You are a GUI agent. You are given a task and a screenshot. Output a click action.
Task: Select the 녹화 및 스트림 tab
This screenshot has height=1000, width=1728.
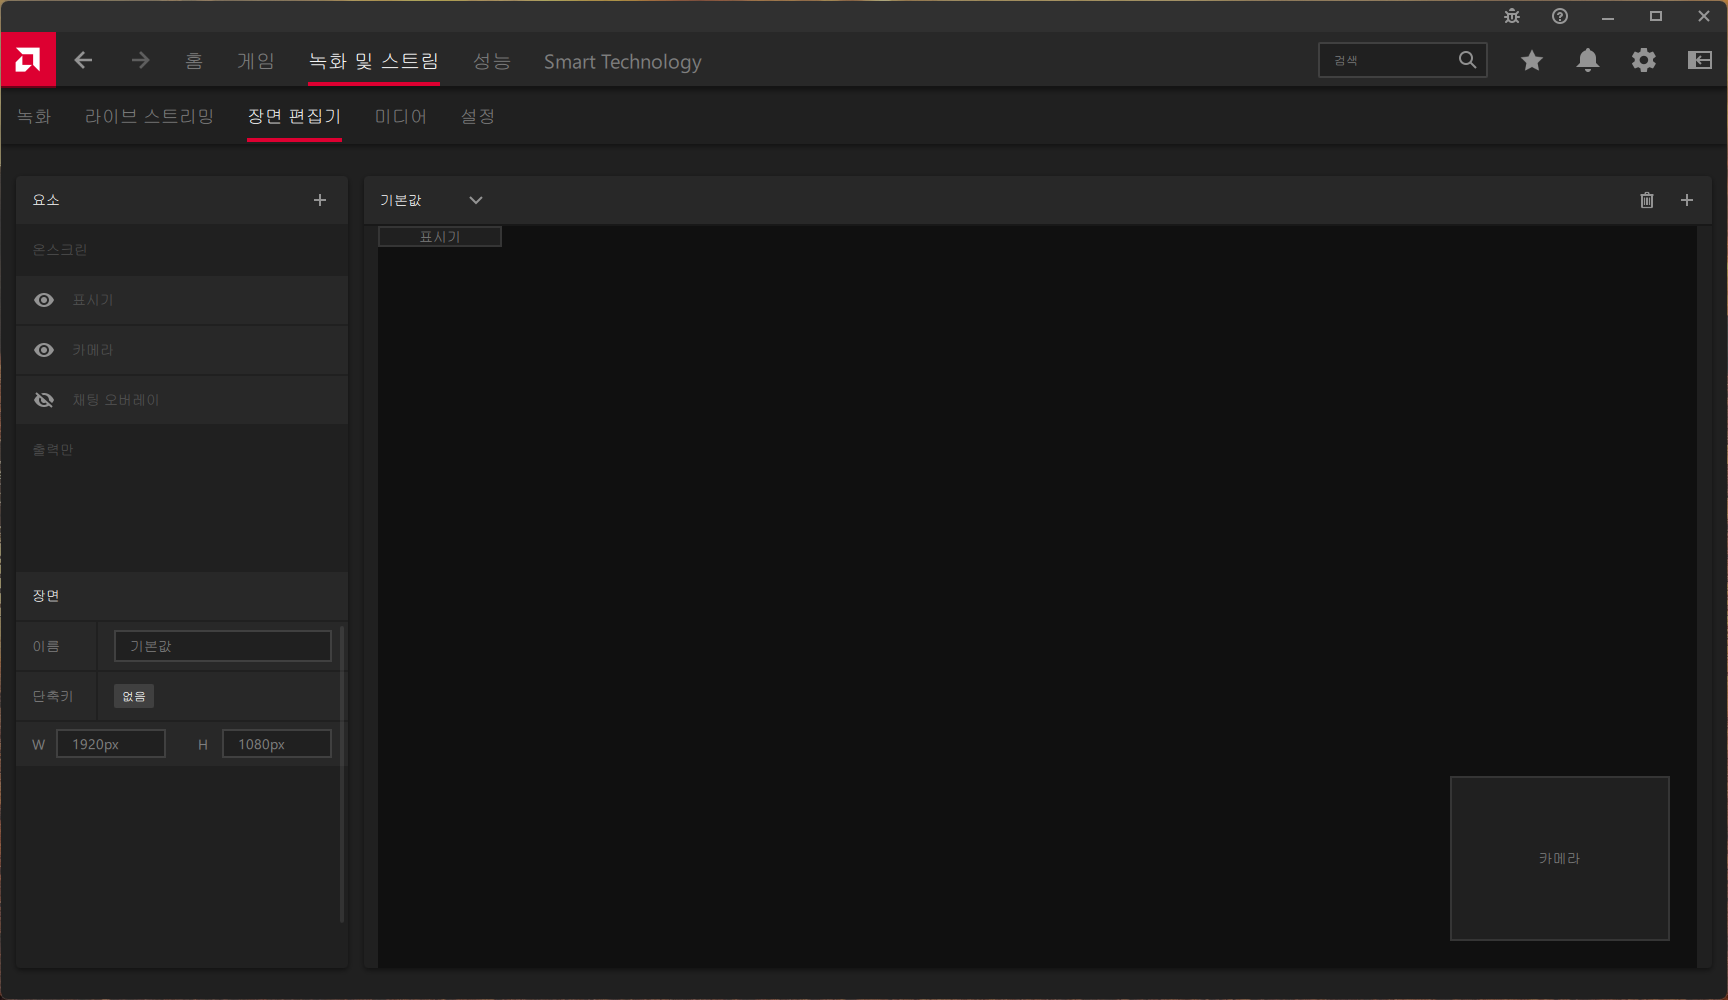(x=373, y=61)
